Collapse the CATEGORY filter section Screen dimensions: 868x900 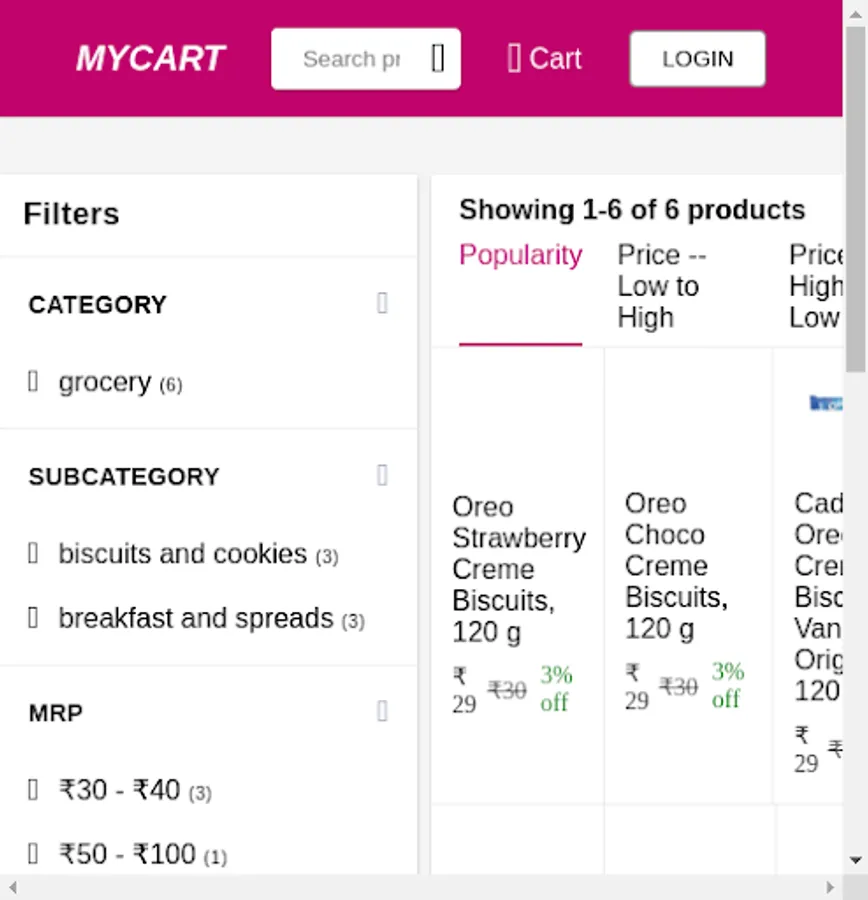382,303
